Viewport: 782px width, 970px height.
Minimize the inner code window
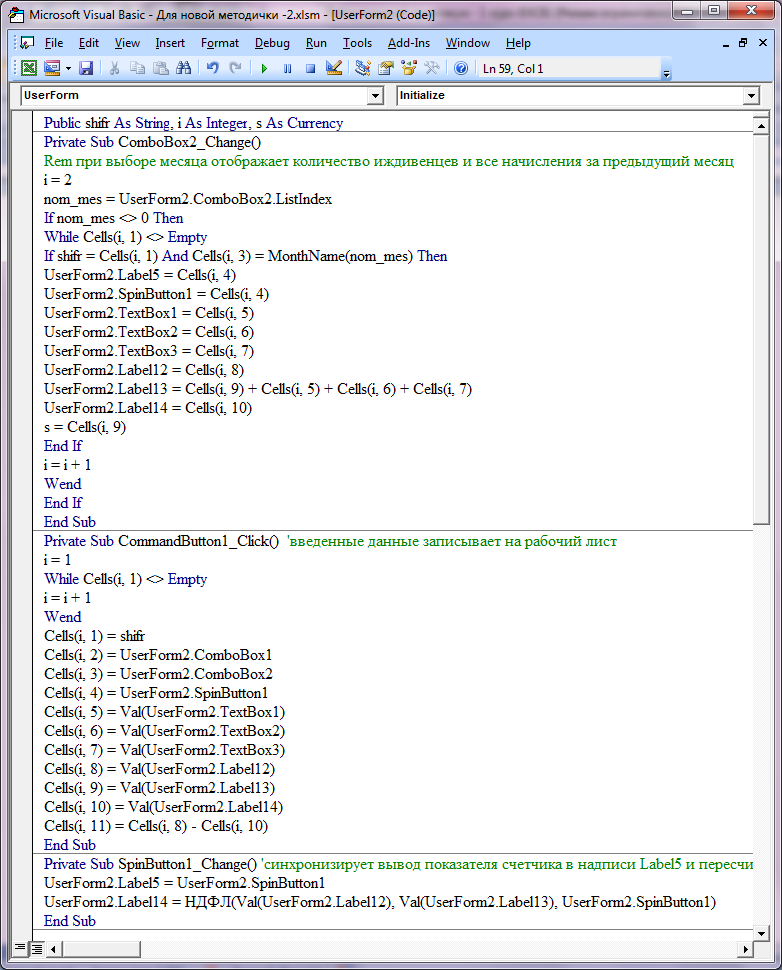(726, 43)
